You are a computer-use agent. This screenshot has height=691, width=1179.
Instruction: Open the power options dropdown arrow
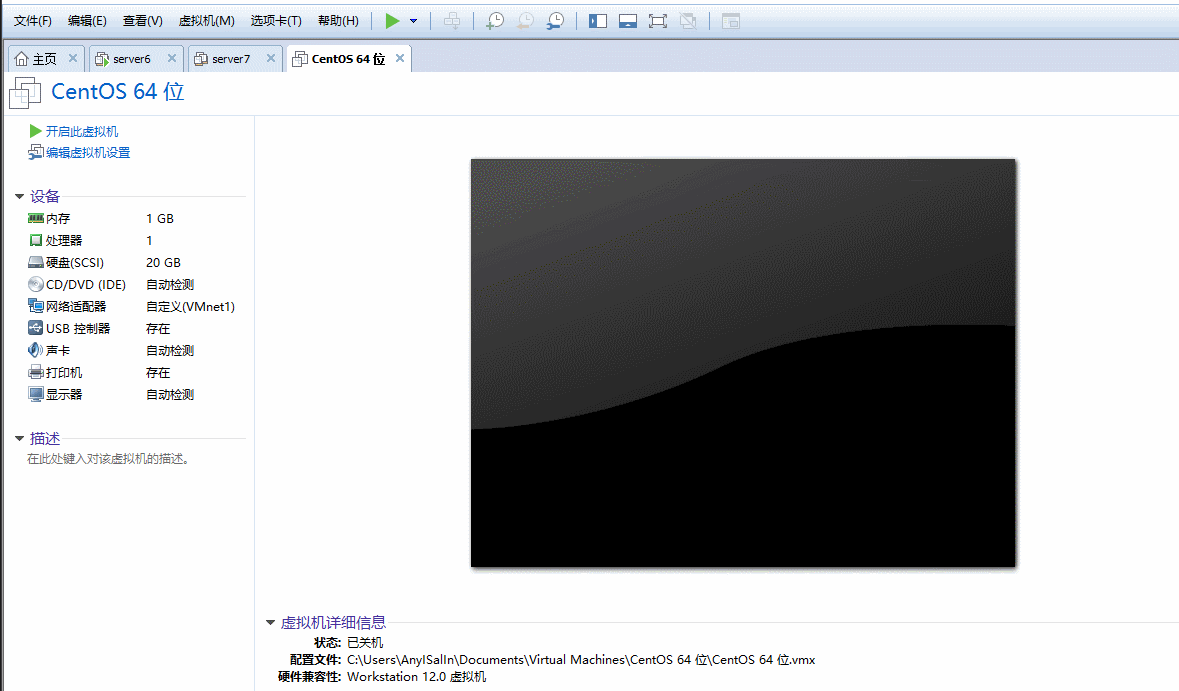(x=414, y=21)
